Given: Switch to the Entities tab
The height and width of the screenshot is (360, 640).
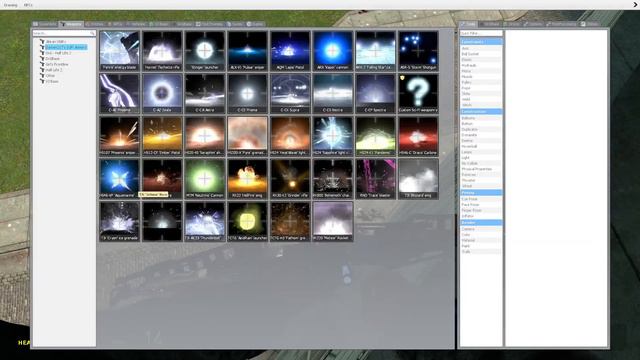Looking at the screenshot, I should (x=95, y=24).
